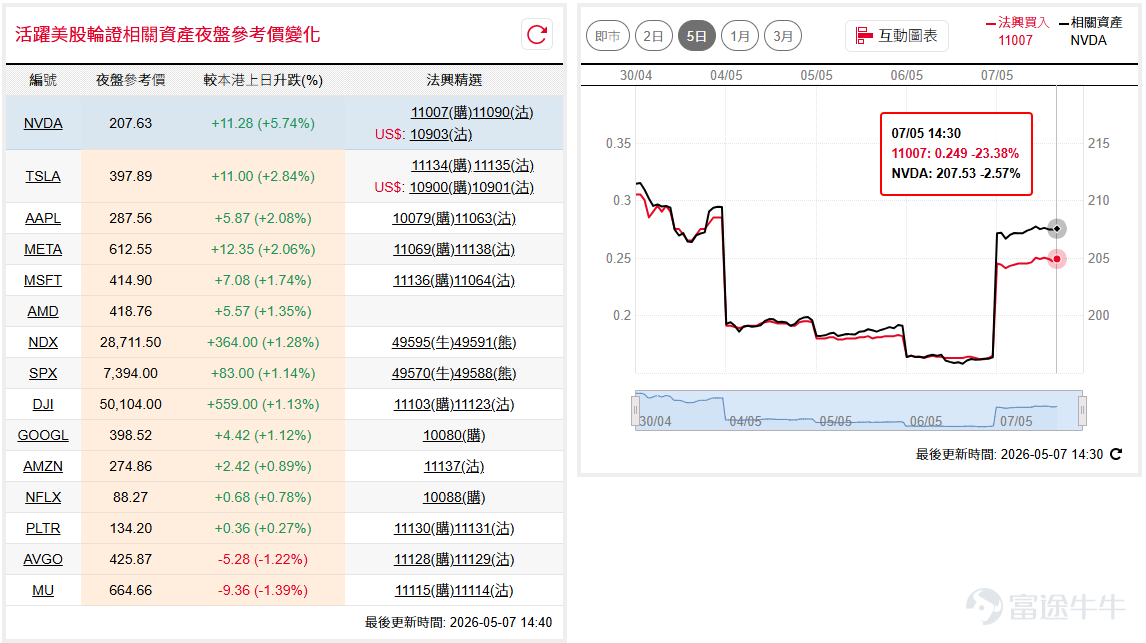
Task: Open TSLA put warrant 11135(沽)
Action: (x=504, y=165)
